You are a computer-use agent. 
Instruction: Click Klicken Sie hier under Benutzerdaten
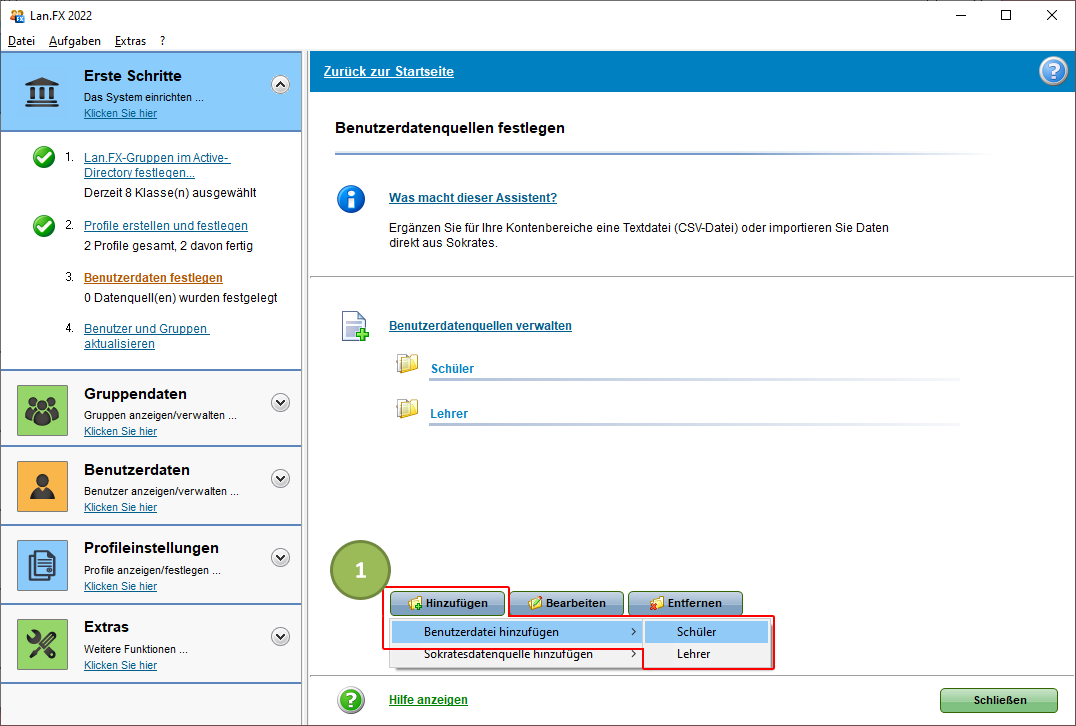click(x=120, y=507)
